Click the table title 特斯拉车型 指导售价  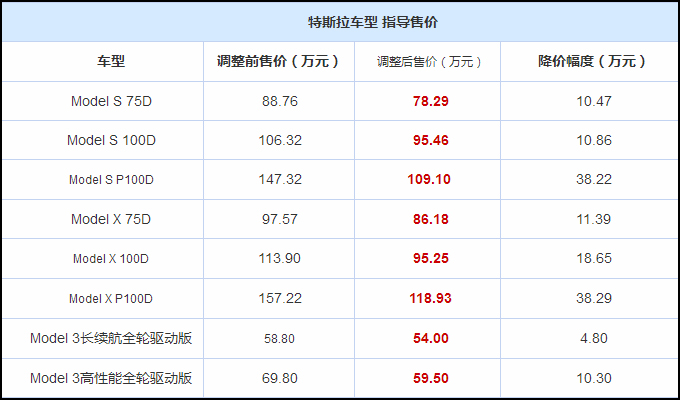coord(373,22)
